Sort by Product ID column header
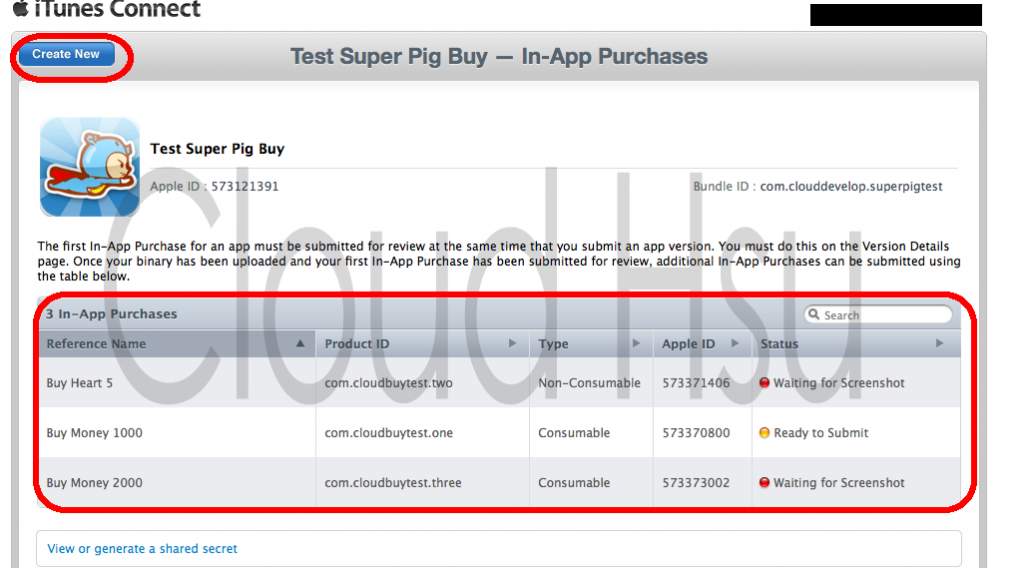The width and height of the screenshot is (1024, 568). [423, 344]
